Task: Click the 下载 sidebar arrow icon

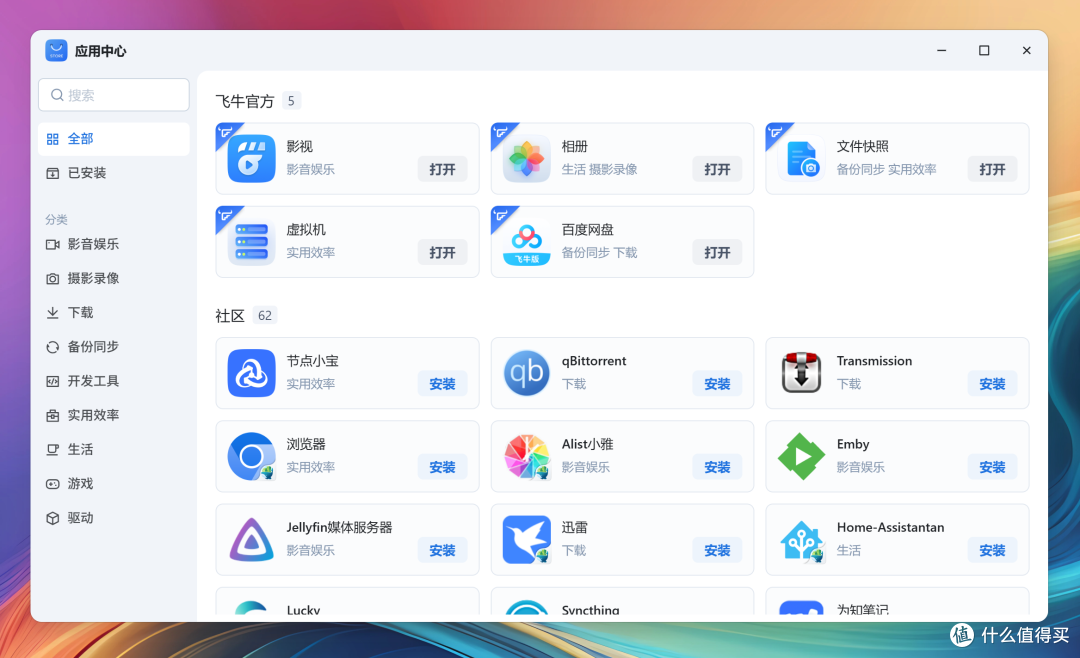Action: pyautogui.click(x=52, y=313)
